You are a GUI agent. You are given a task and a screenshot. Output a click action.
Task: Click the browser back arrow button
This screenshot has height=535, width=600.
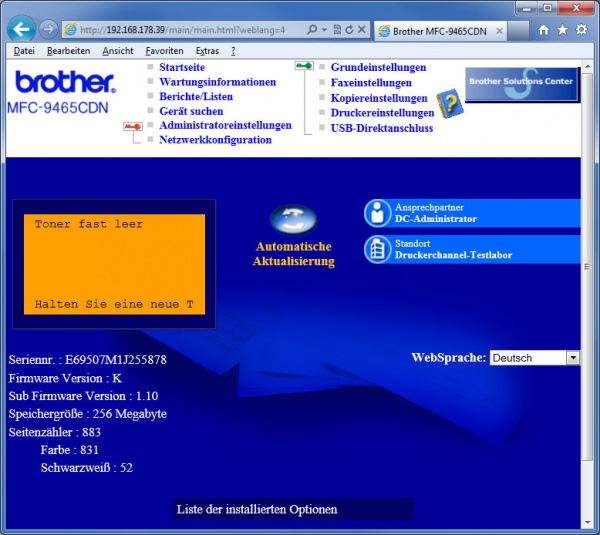click(x=22, y=29)
